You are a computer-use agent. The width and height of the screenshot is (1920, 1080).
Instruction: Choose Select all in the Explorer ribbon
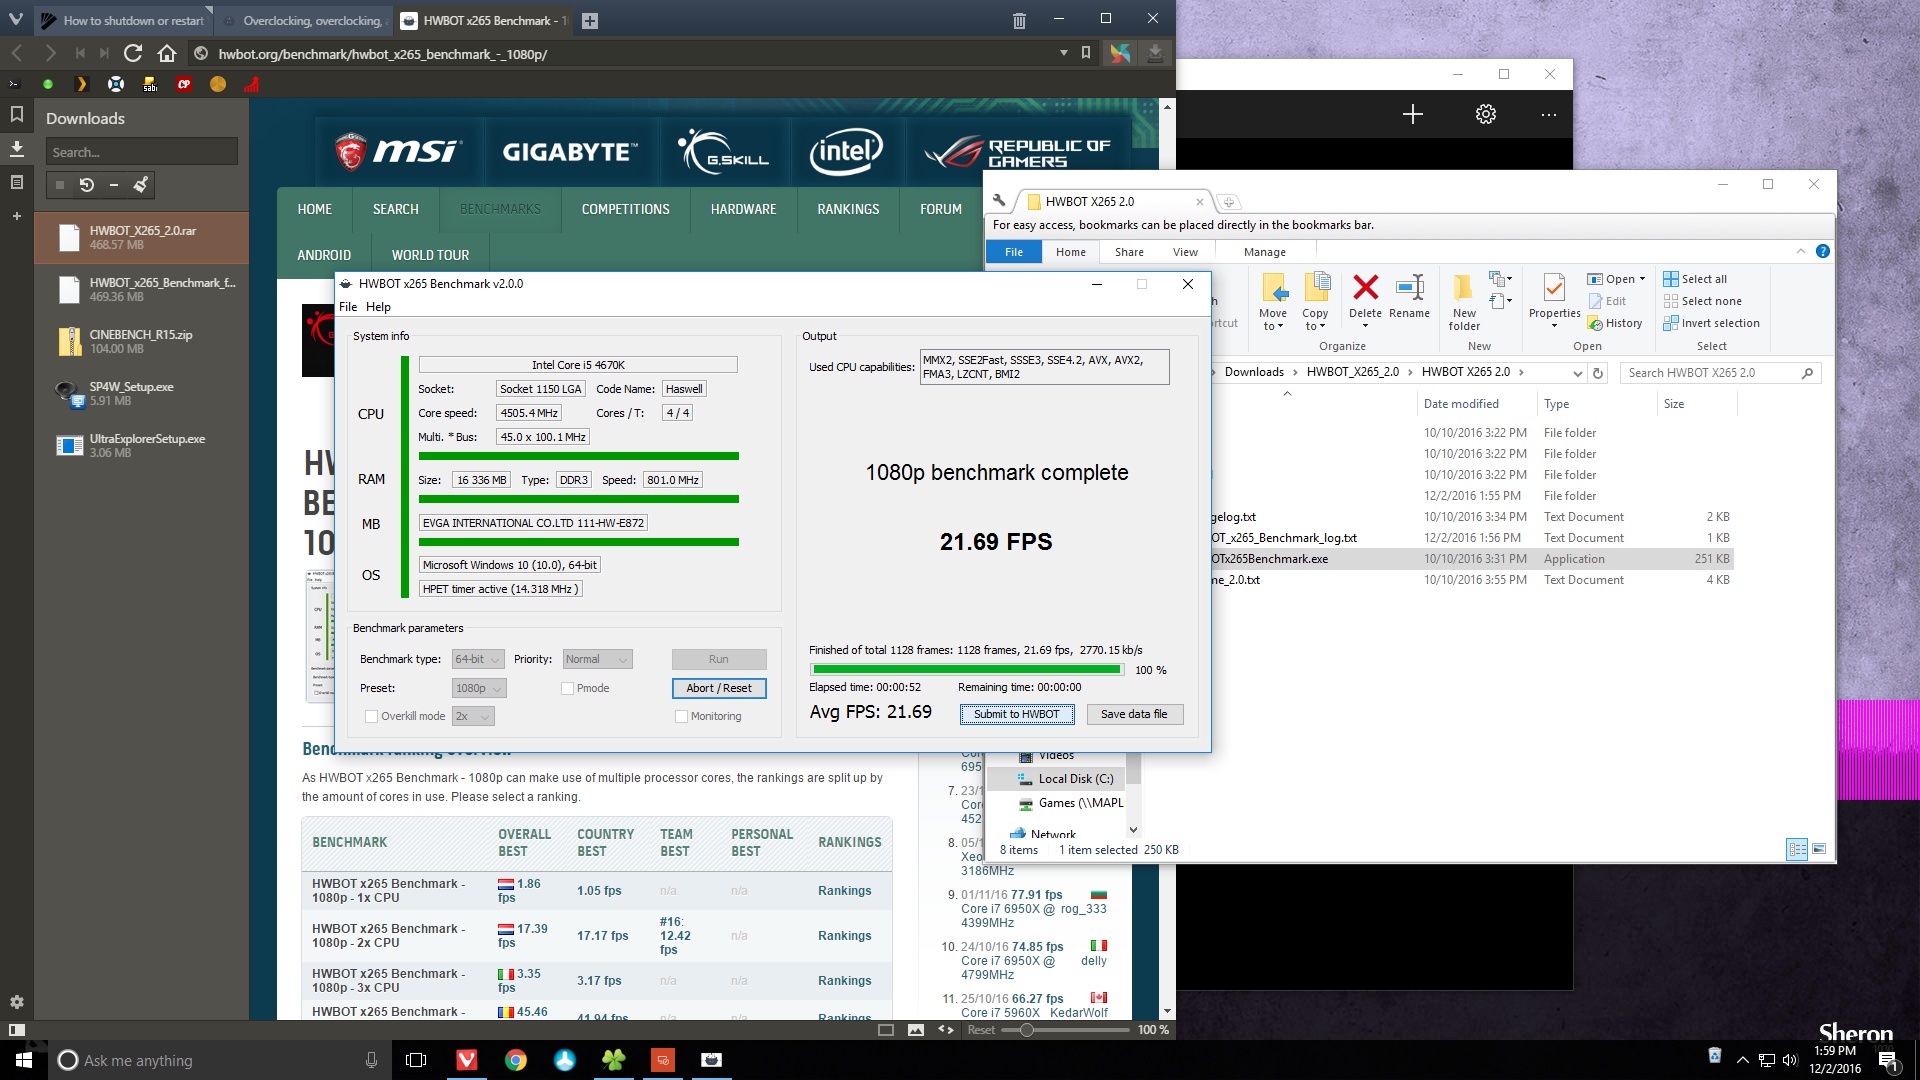[x=1695, y=279]
